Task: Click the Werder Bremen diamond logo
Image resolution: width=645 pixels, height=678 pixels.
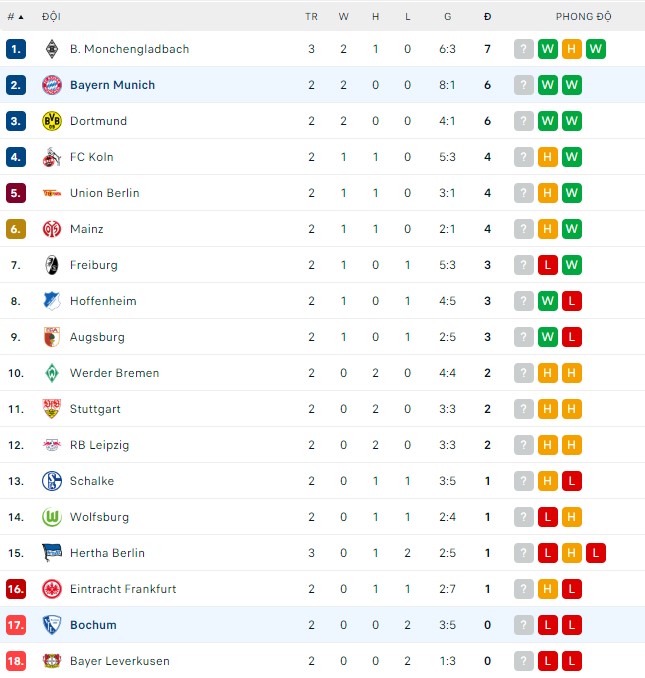Action: coord(52,373)
